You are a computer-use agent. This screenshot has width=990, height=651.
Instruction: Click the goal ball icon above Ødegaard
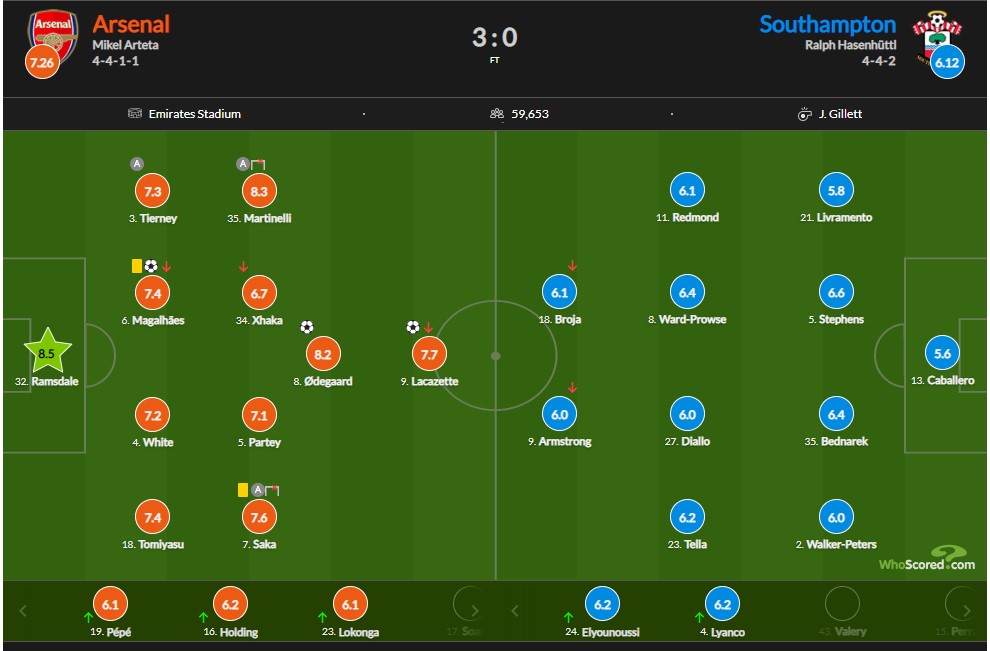tap(307, 327)
